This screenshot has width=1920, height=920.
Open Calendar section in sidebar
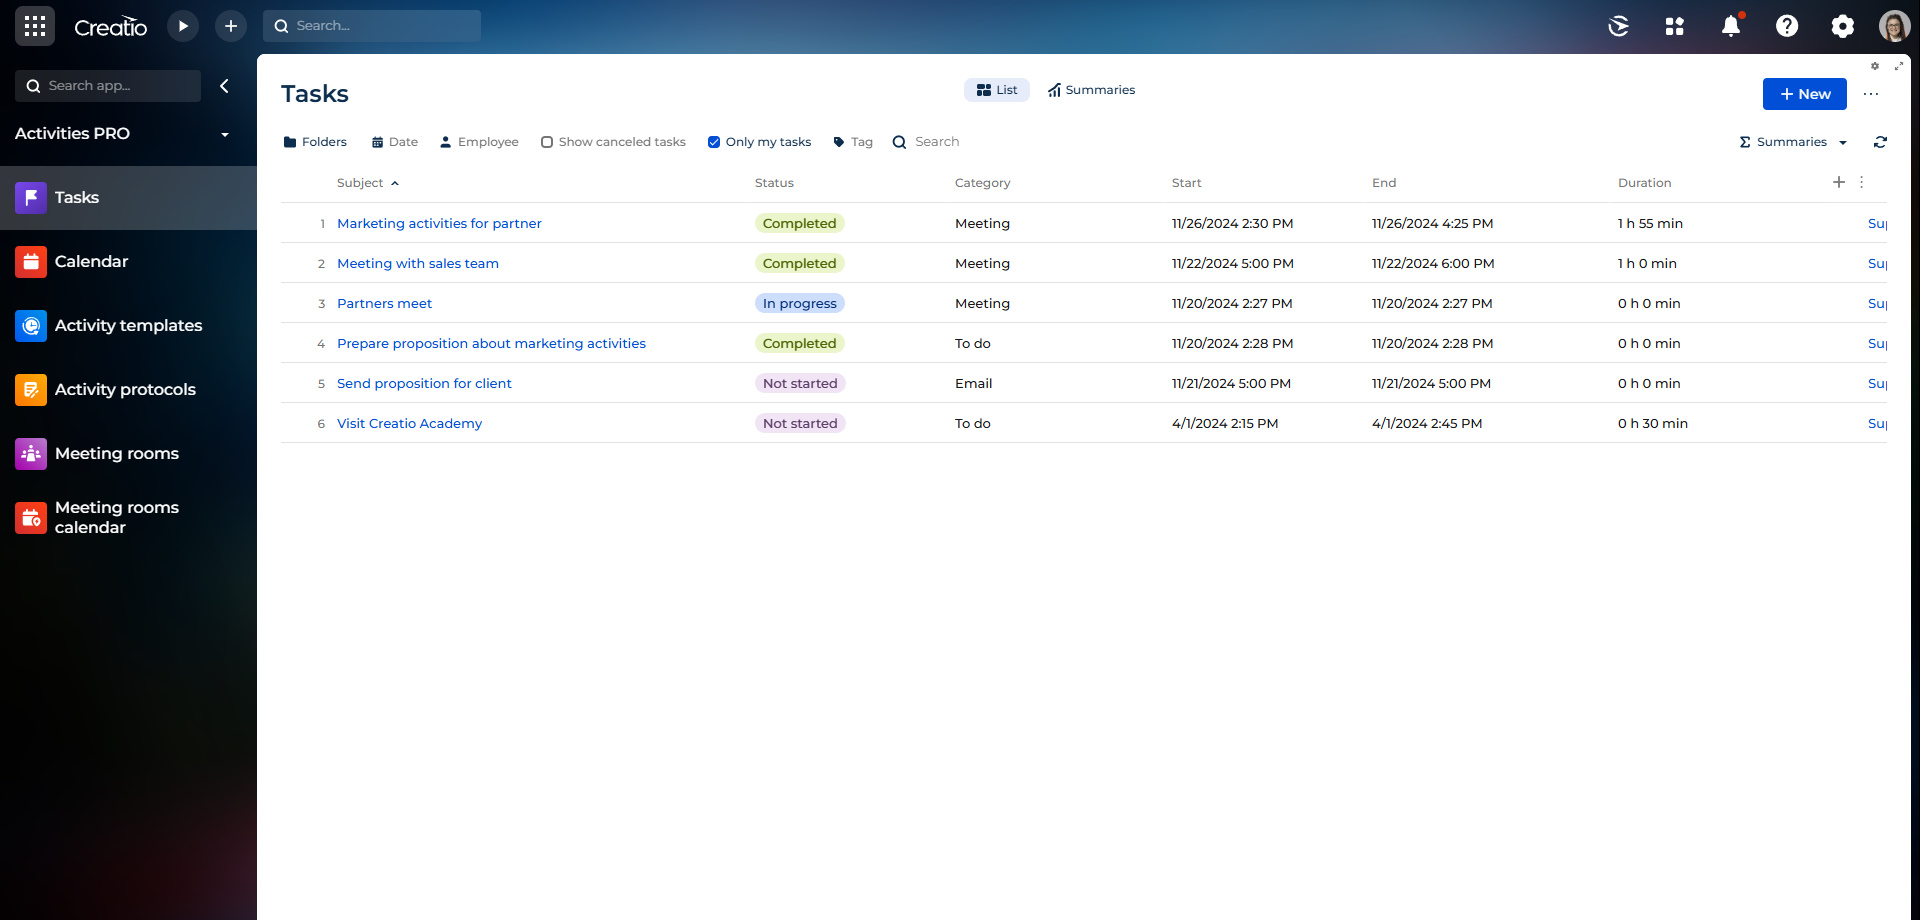(x=128, y=262)
